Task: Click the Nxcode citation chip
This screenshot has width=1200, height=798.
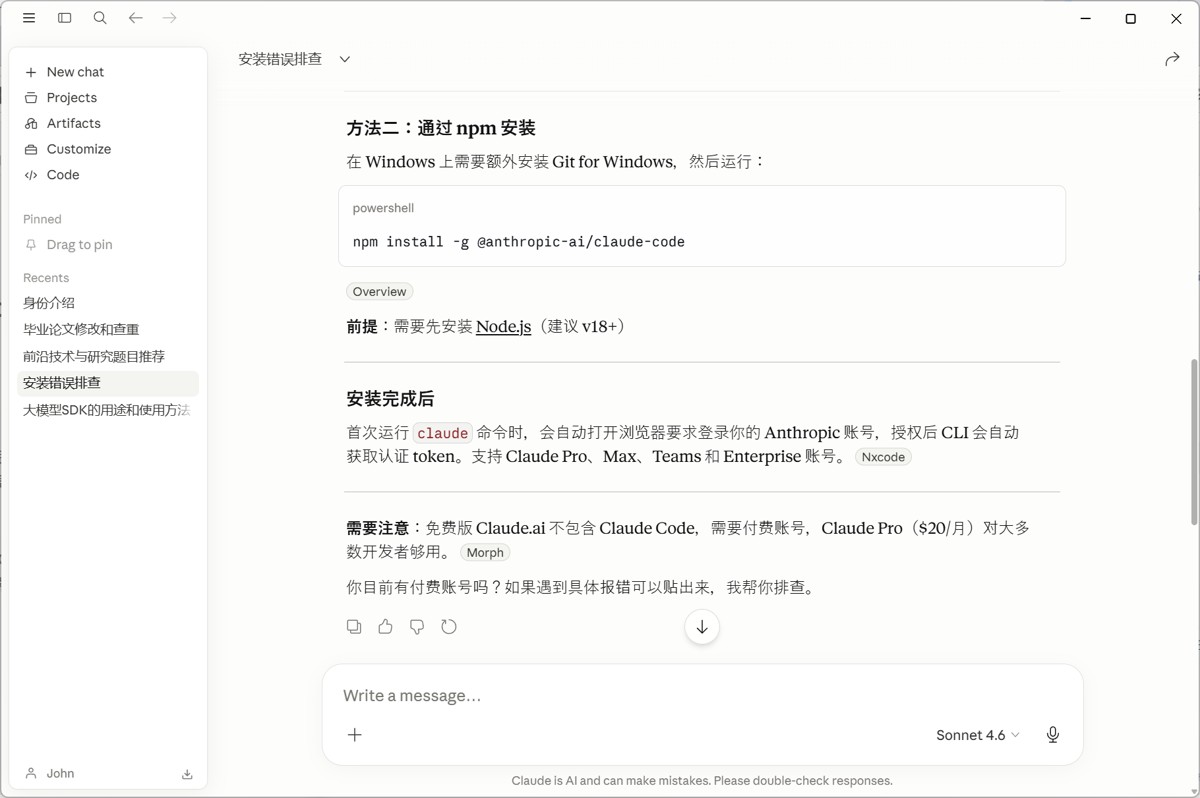Action: [x=883, y=457]
